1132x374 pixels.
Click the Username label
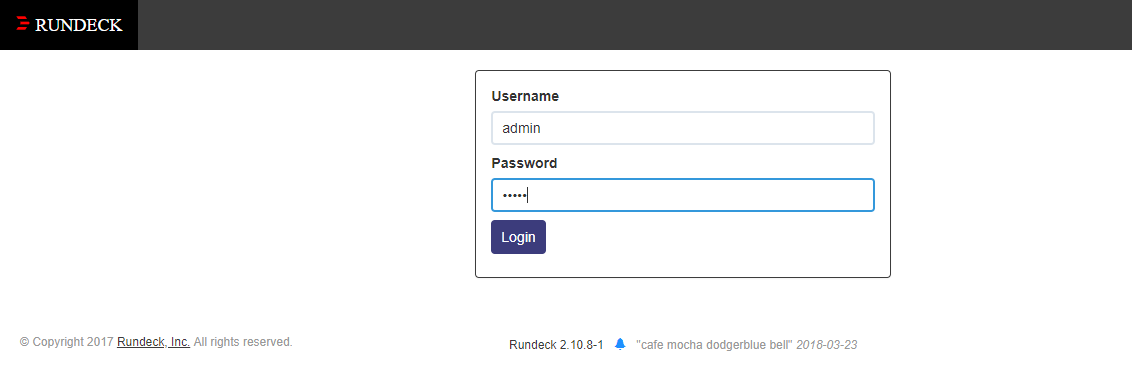525,96
